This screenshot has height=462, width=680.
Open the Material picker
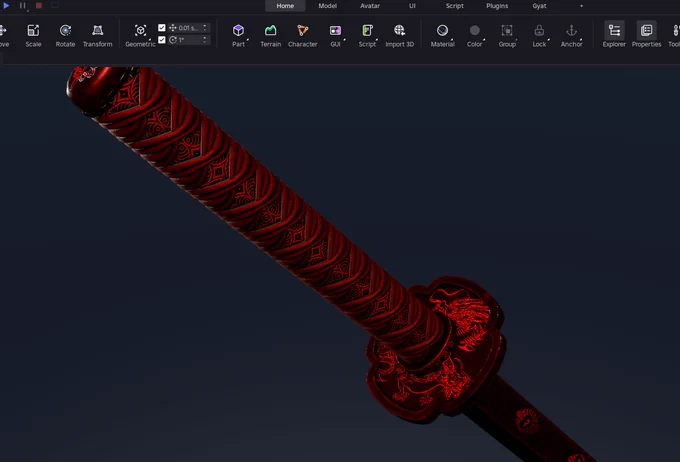pos(442,36)
